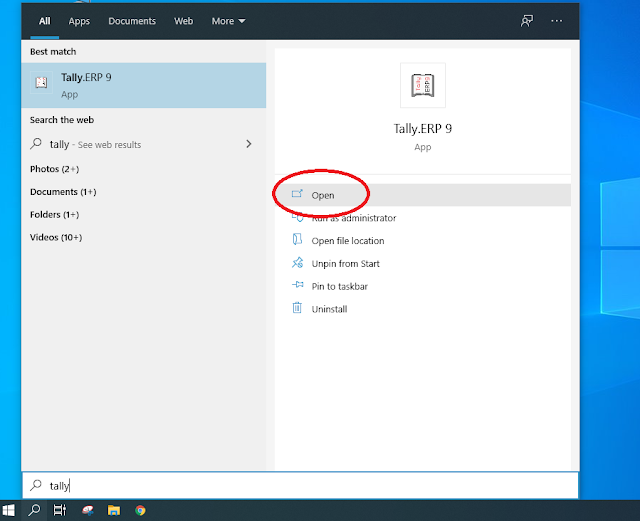This screenshot has width=640, height=521.
Task: Open the Windows Start menu
Action: tap(9, 510)
